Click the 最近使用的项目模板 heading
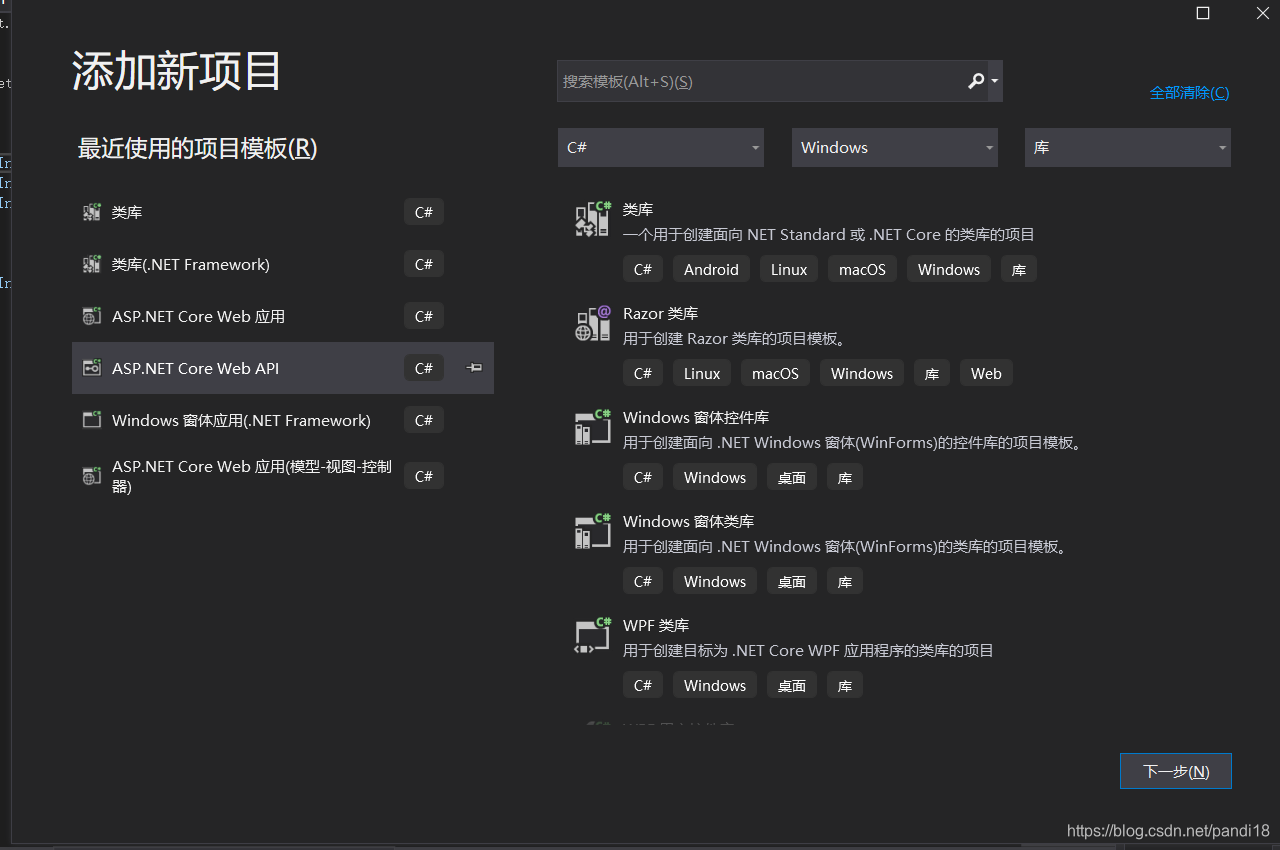The height and width of the screenshot is (850, 1280). point(197,149)
